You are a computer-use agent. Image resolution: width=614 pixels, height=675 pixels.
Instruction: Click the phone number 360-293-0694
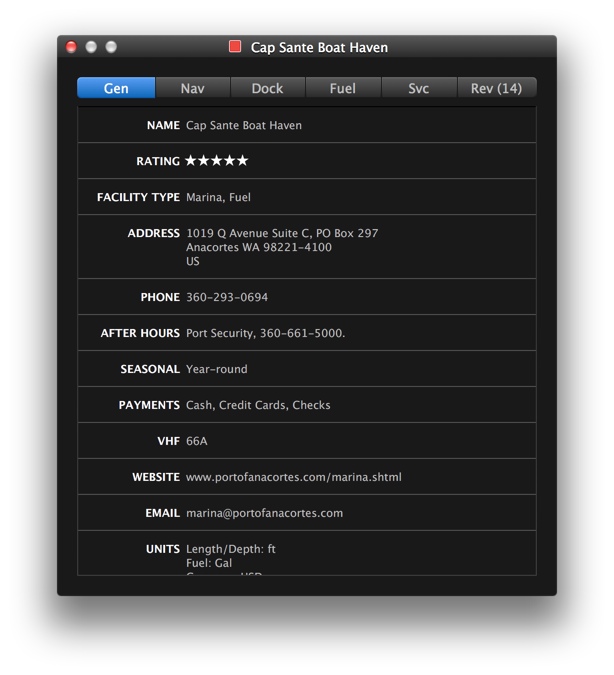tap(227, 297)
